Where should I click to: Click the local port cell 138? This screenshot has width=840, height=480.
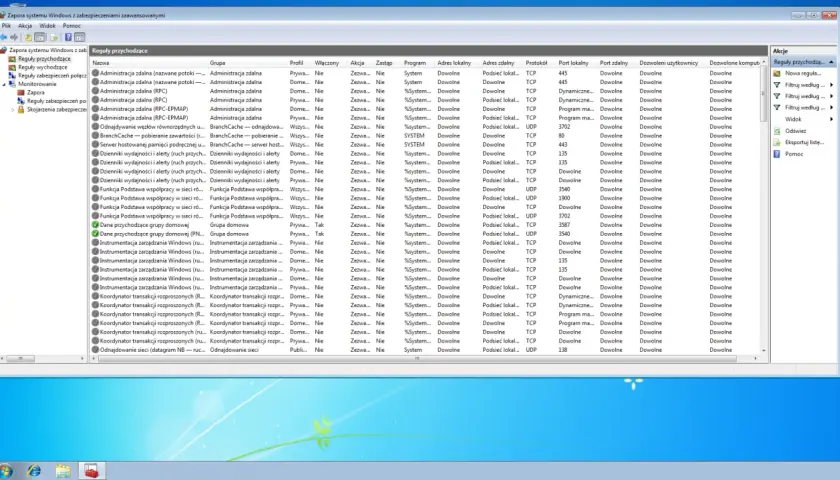point(562,349)
